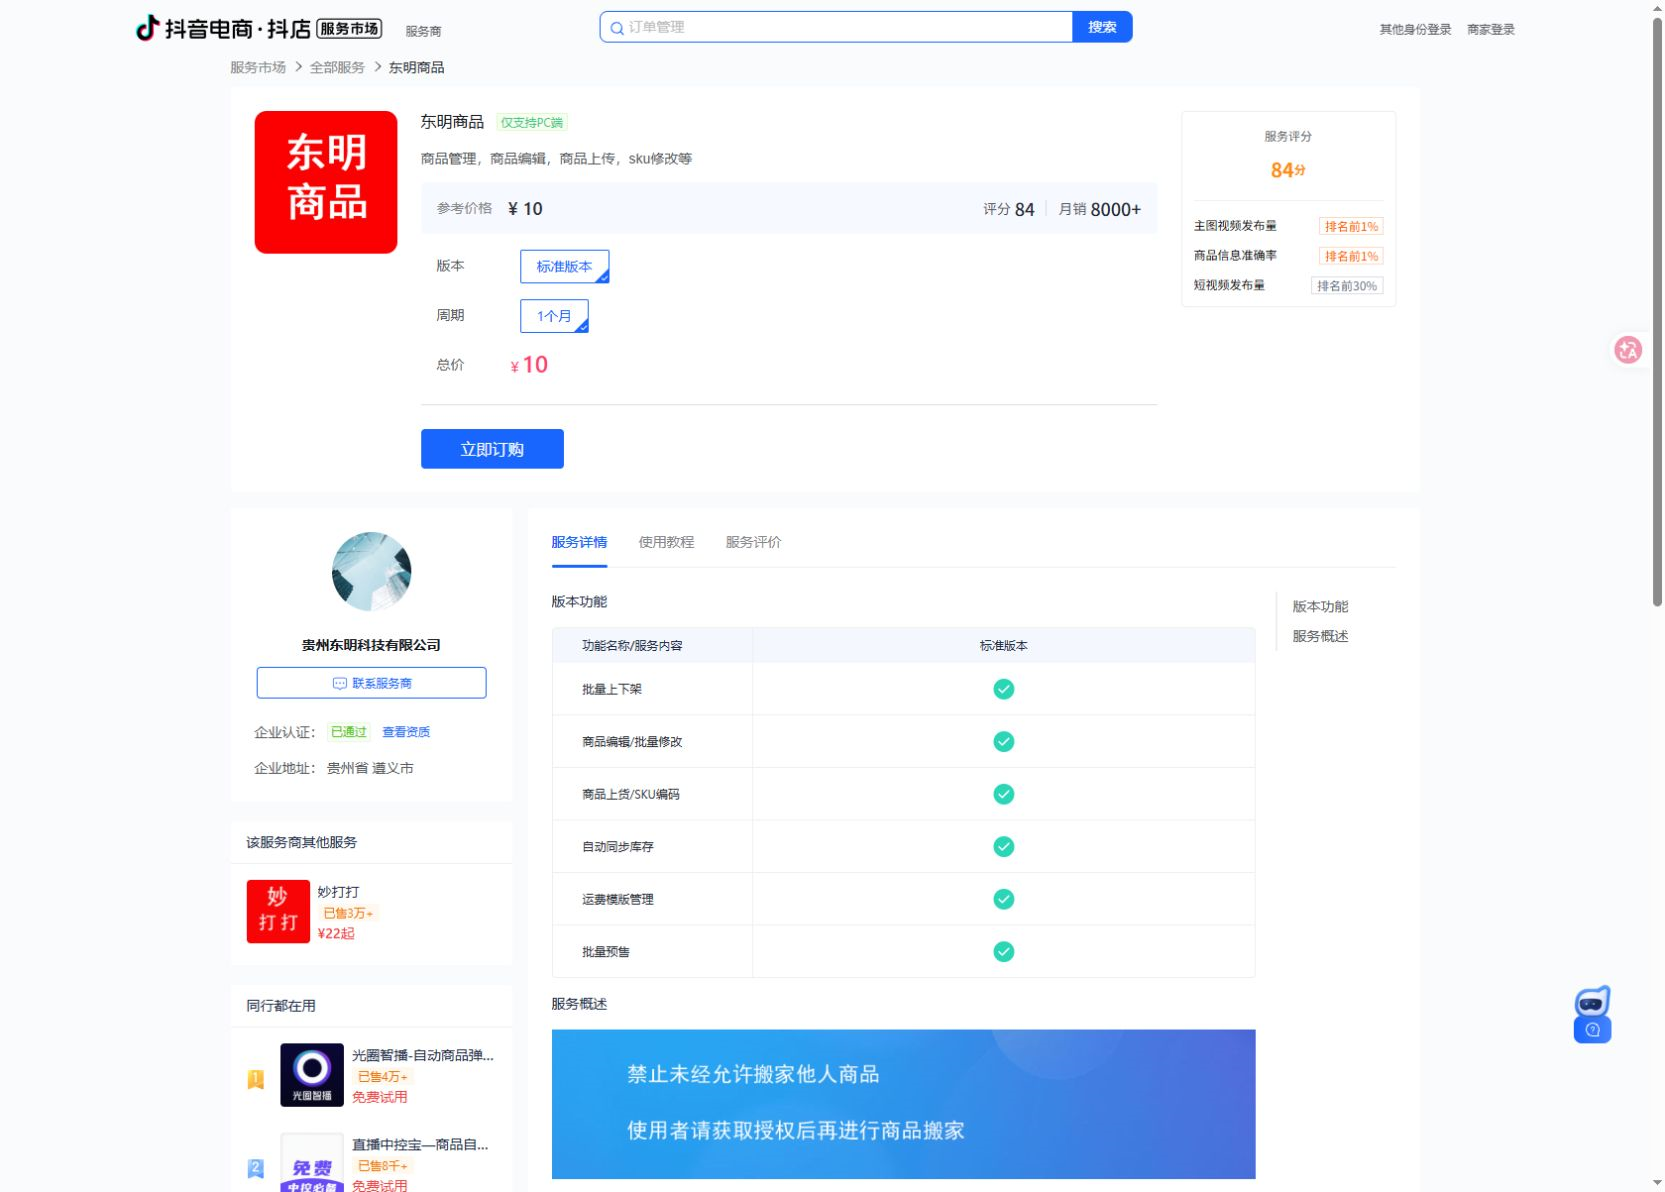Screen dimensions: 1665x1192
Task: Click 其他身份登录 link
Action: pyautogui.click(x=1415, y=29)
